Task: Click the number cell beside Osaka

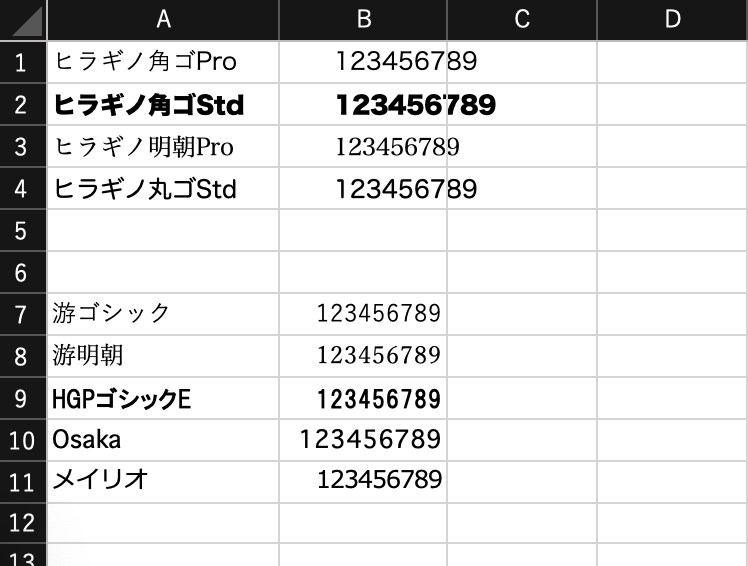Action: (x=370, y=439)
